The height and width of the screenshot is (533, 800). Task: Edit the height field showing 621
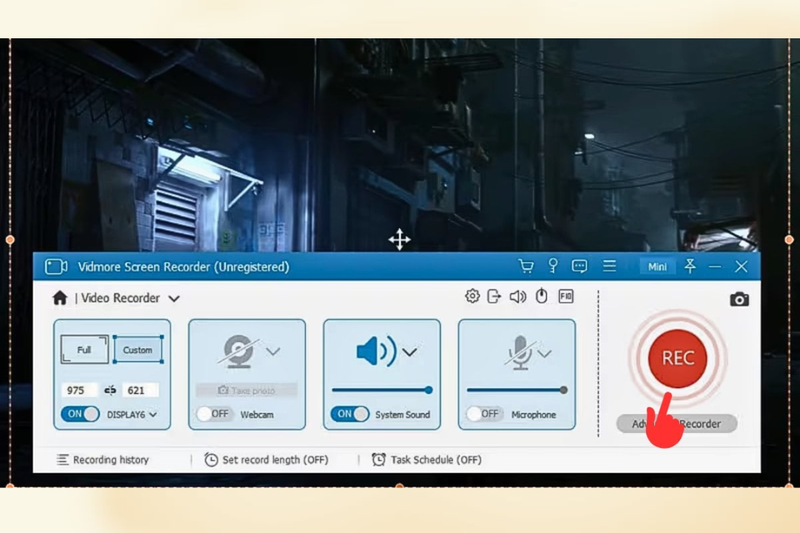pos(140,390)
